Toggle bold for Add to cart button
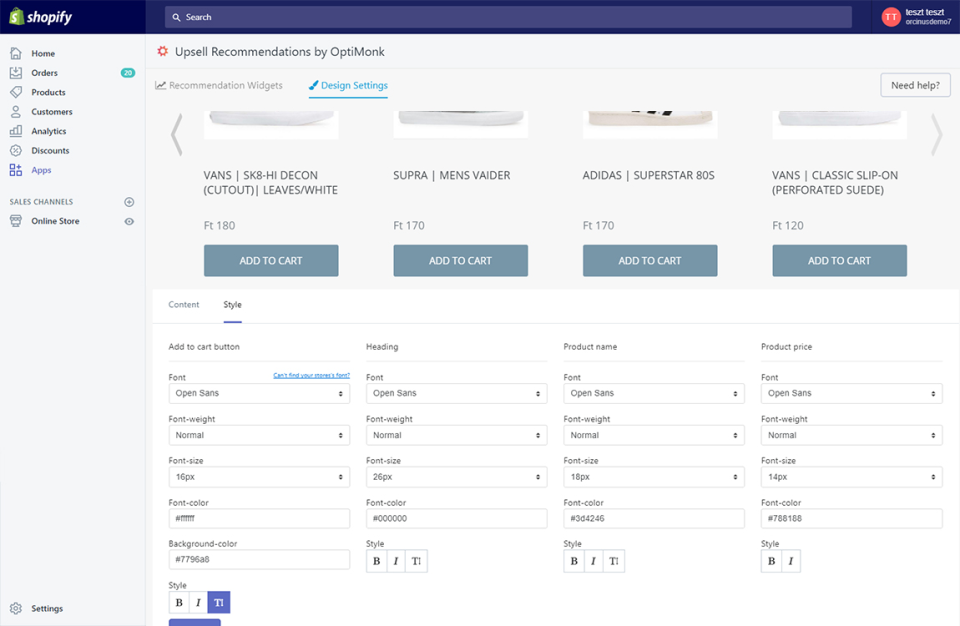Viewport: 960px width, 626px height. (179, 603)
